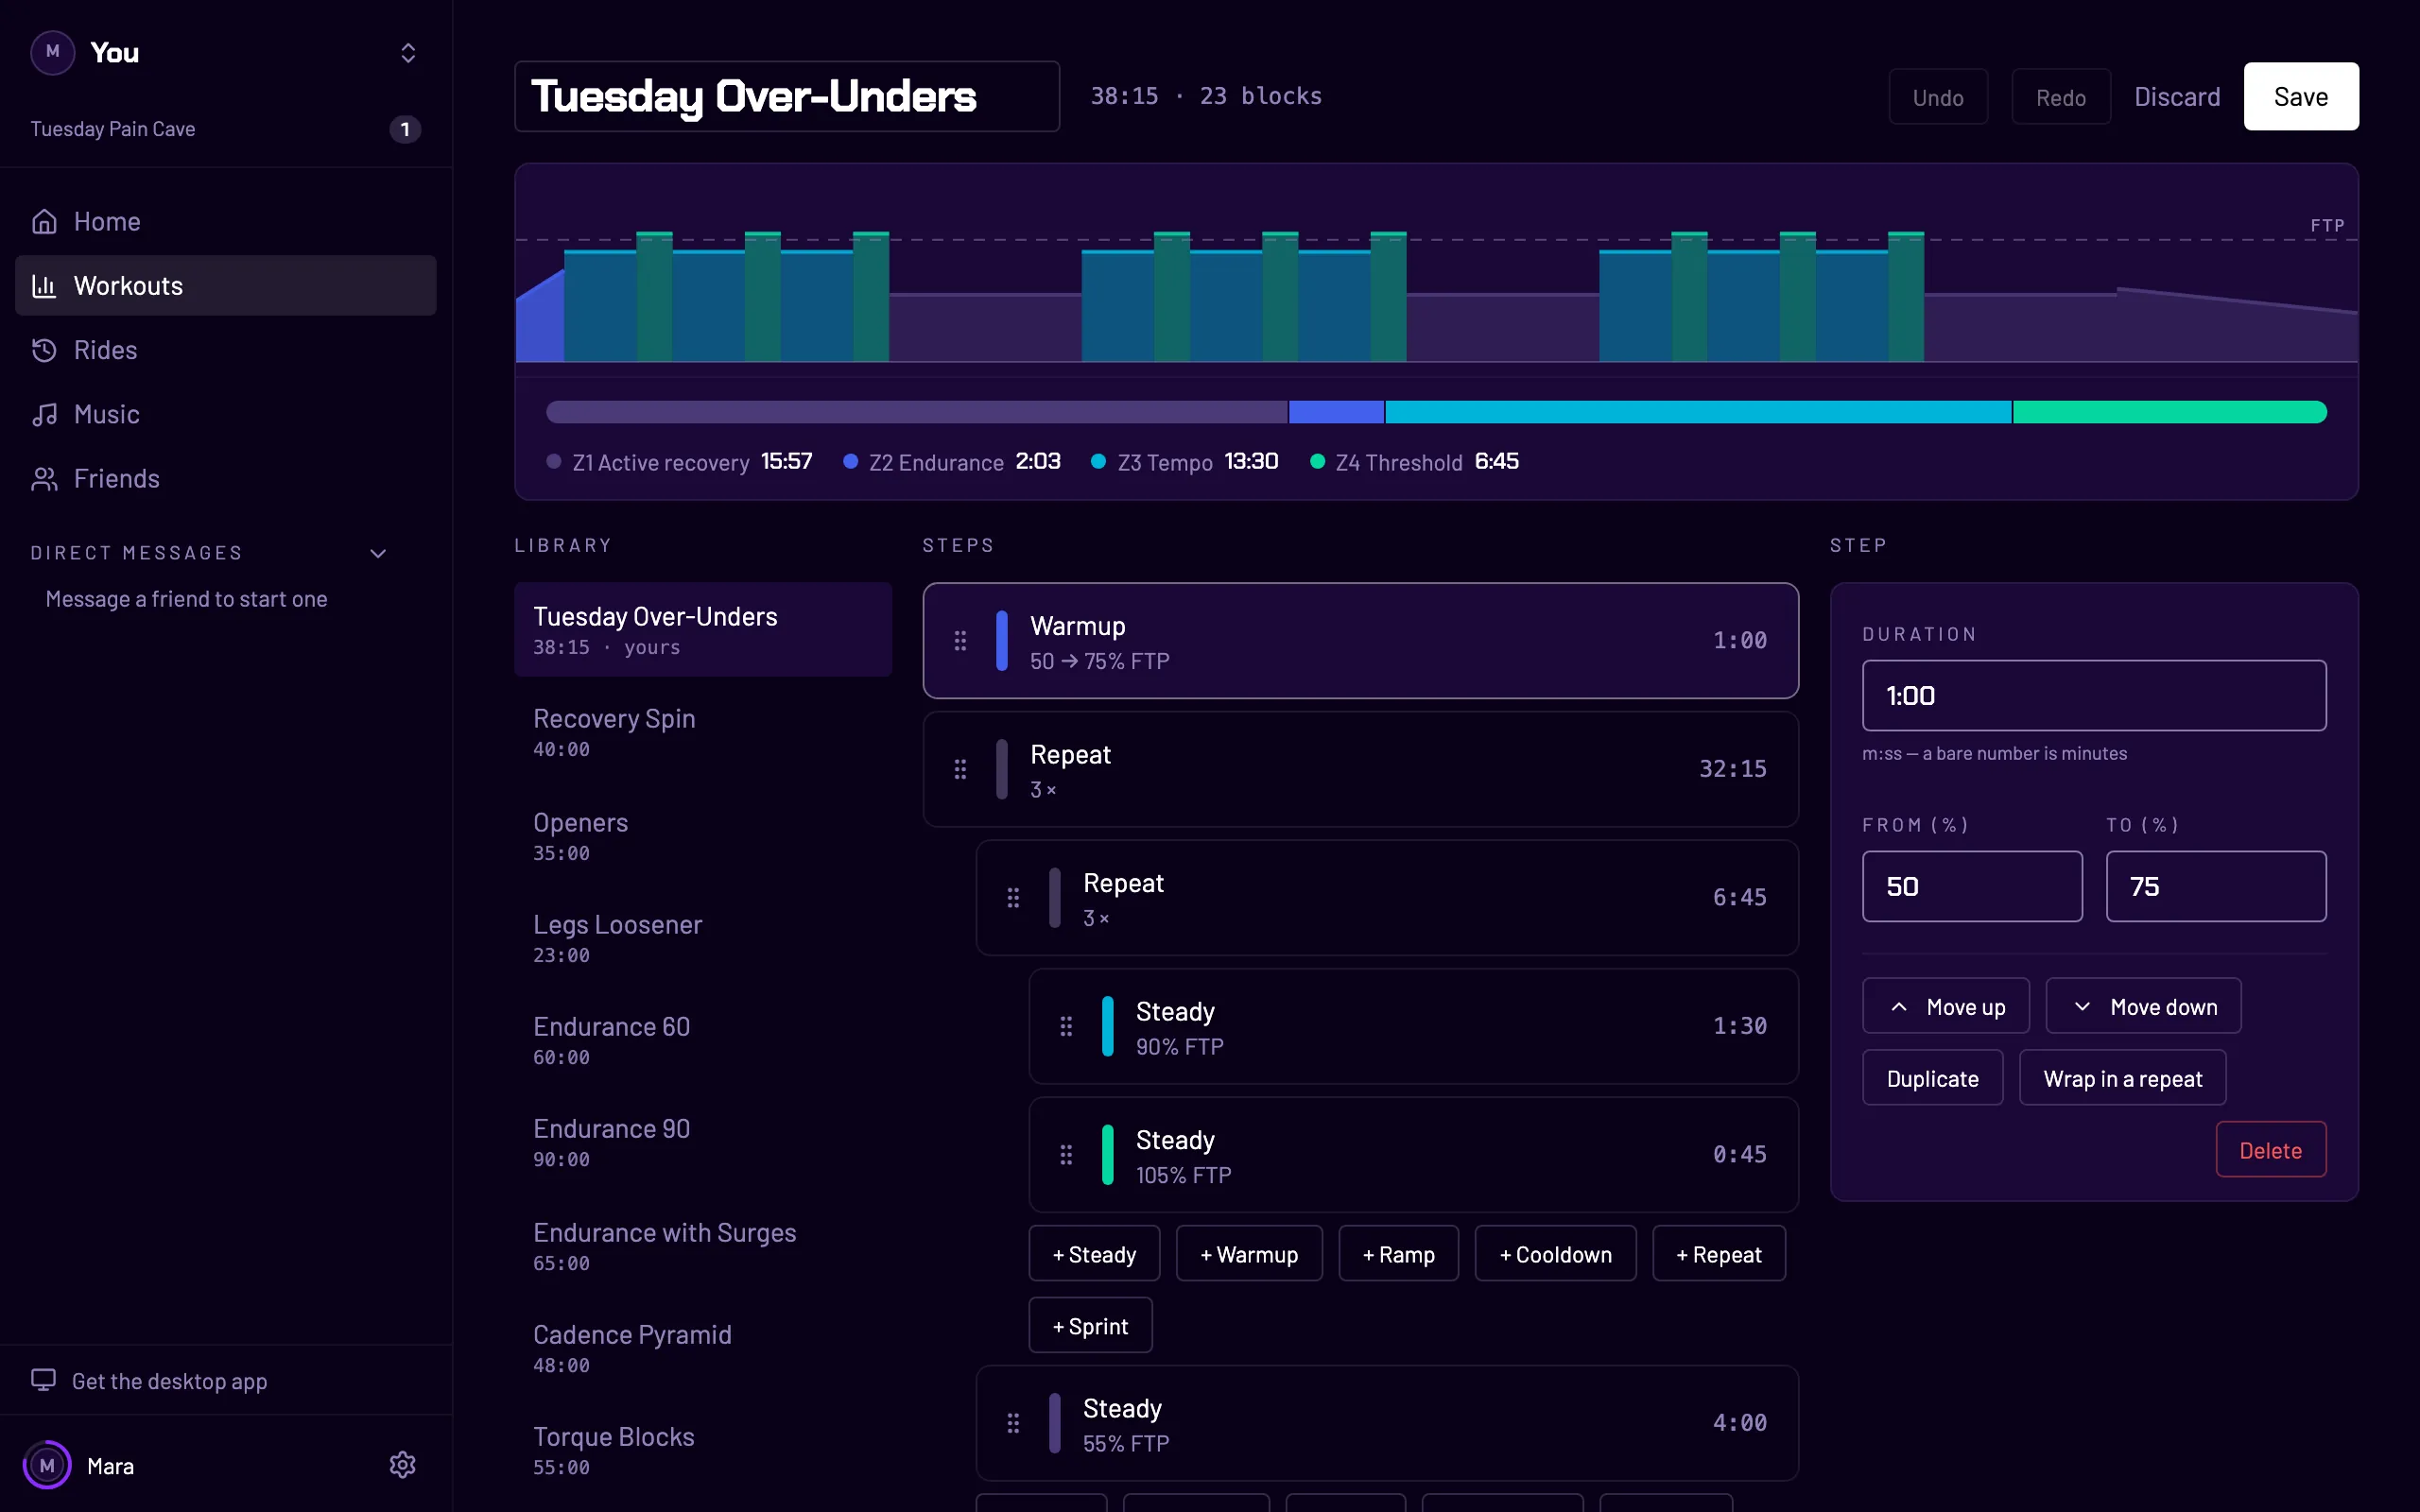Open the You account switcher chevrons

coord(408,52)
